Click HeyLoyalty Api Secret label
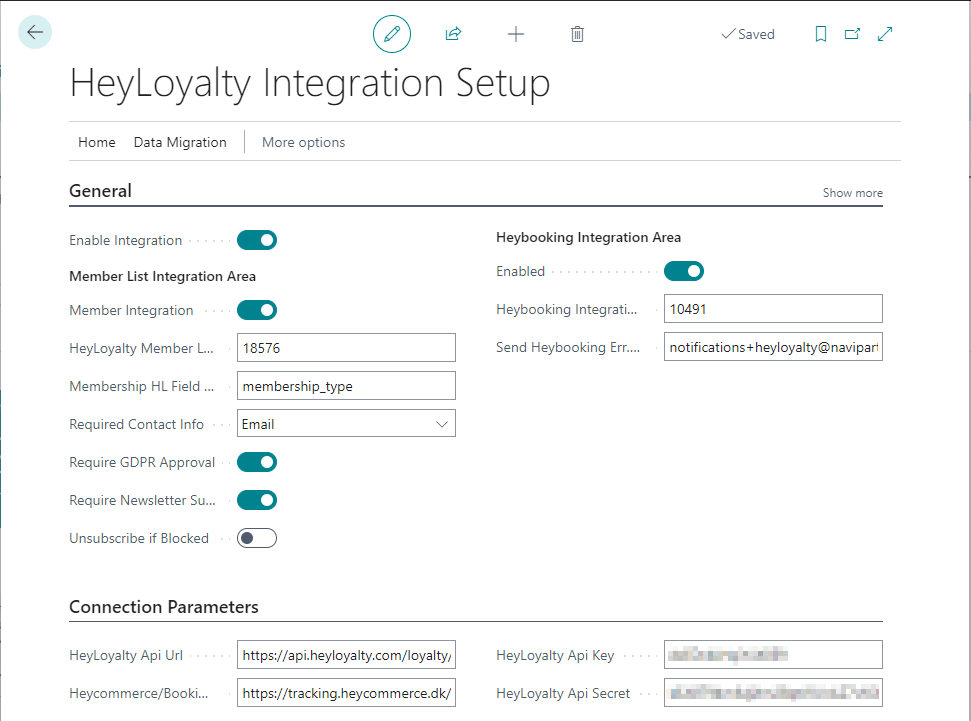 (x=563, y=693)
